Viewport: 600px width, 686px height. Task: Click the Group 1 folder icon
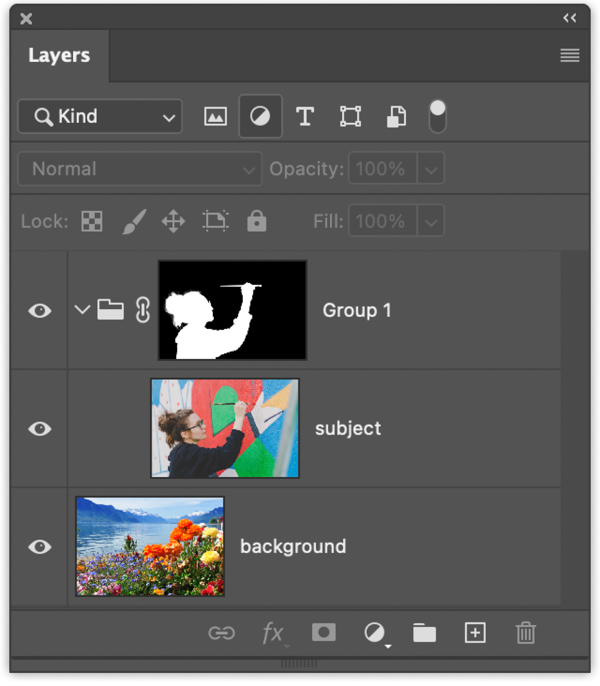click(x=110, y=310)
